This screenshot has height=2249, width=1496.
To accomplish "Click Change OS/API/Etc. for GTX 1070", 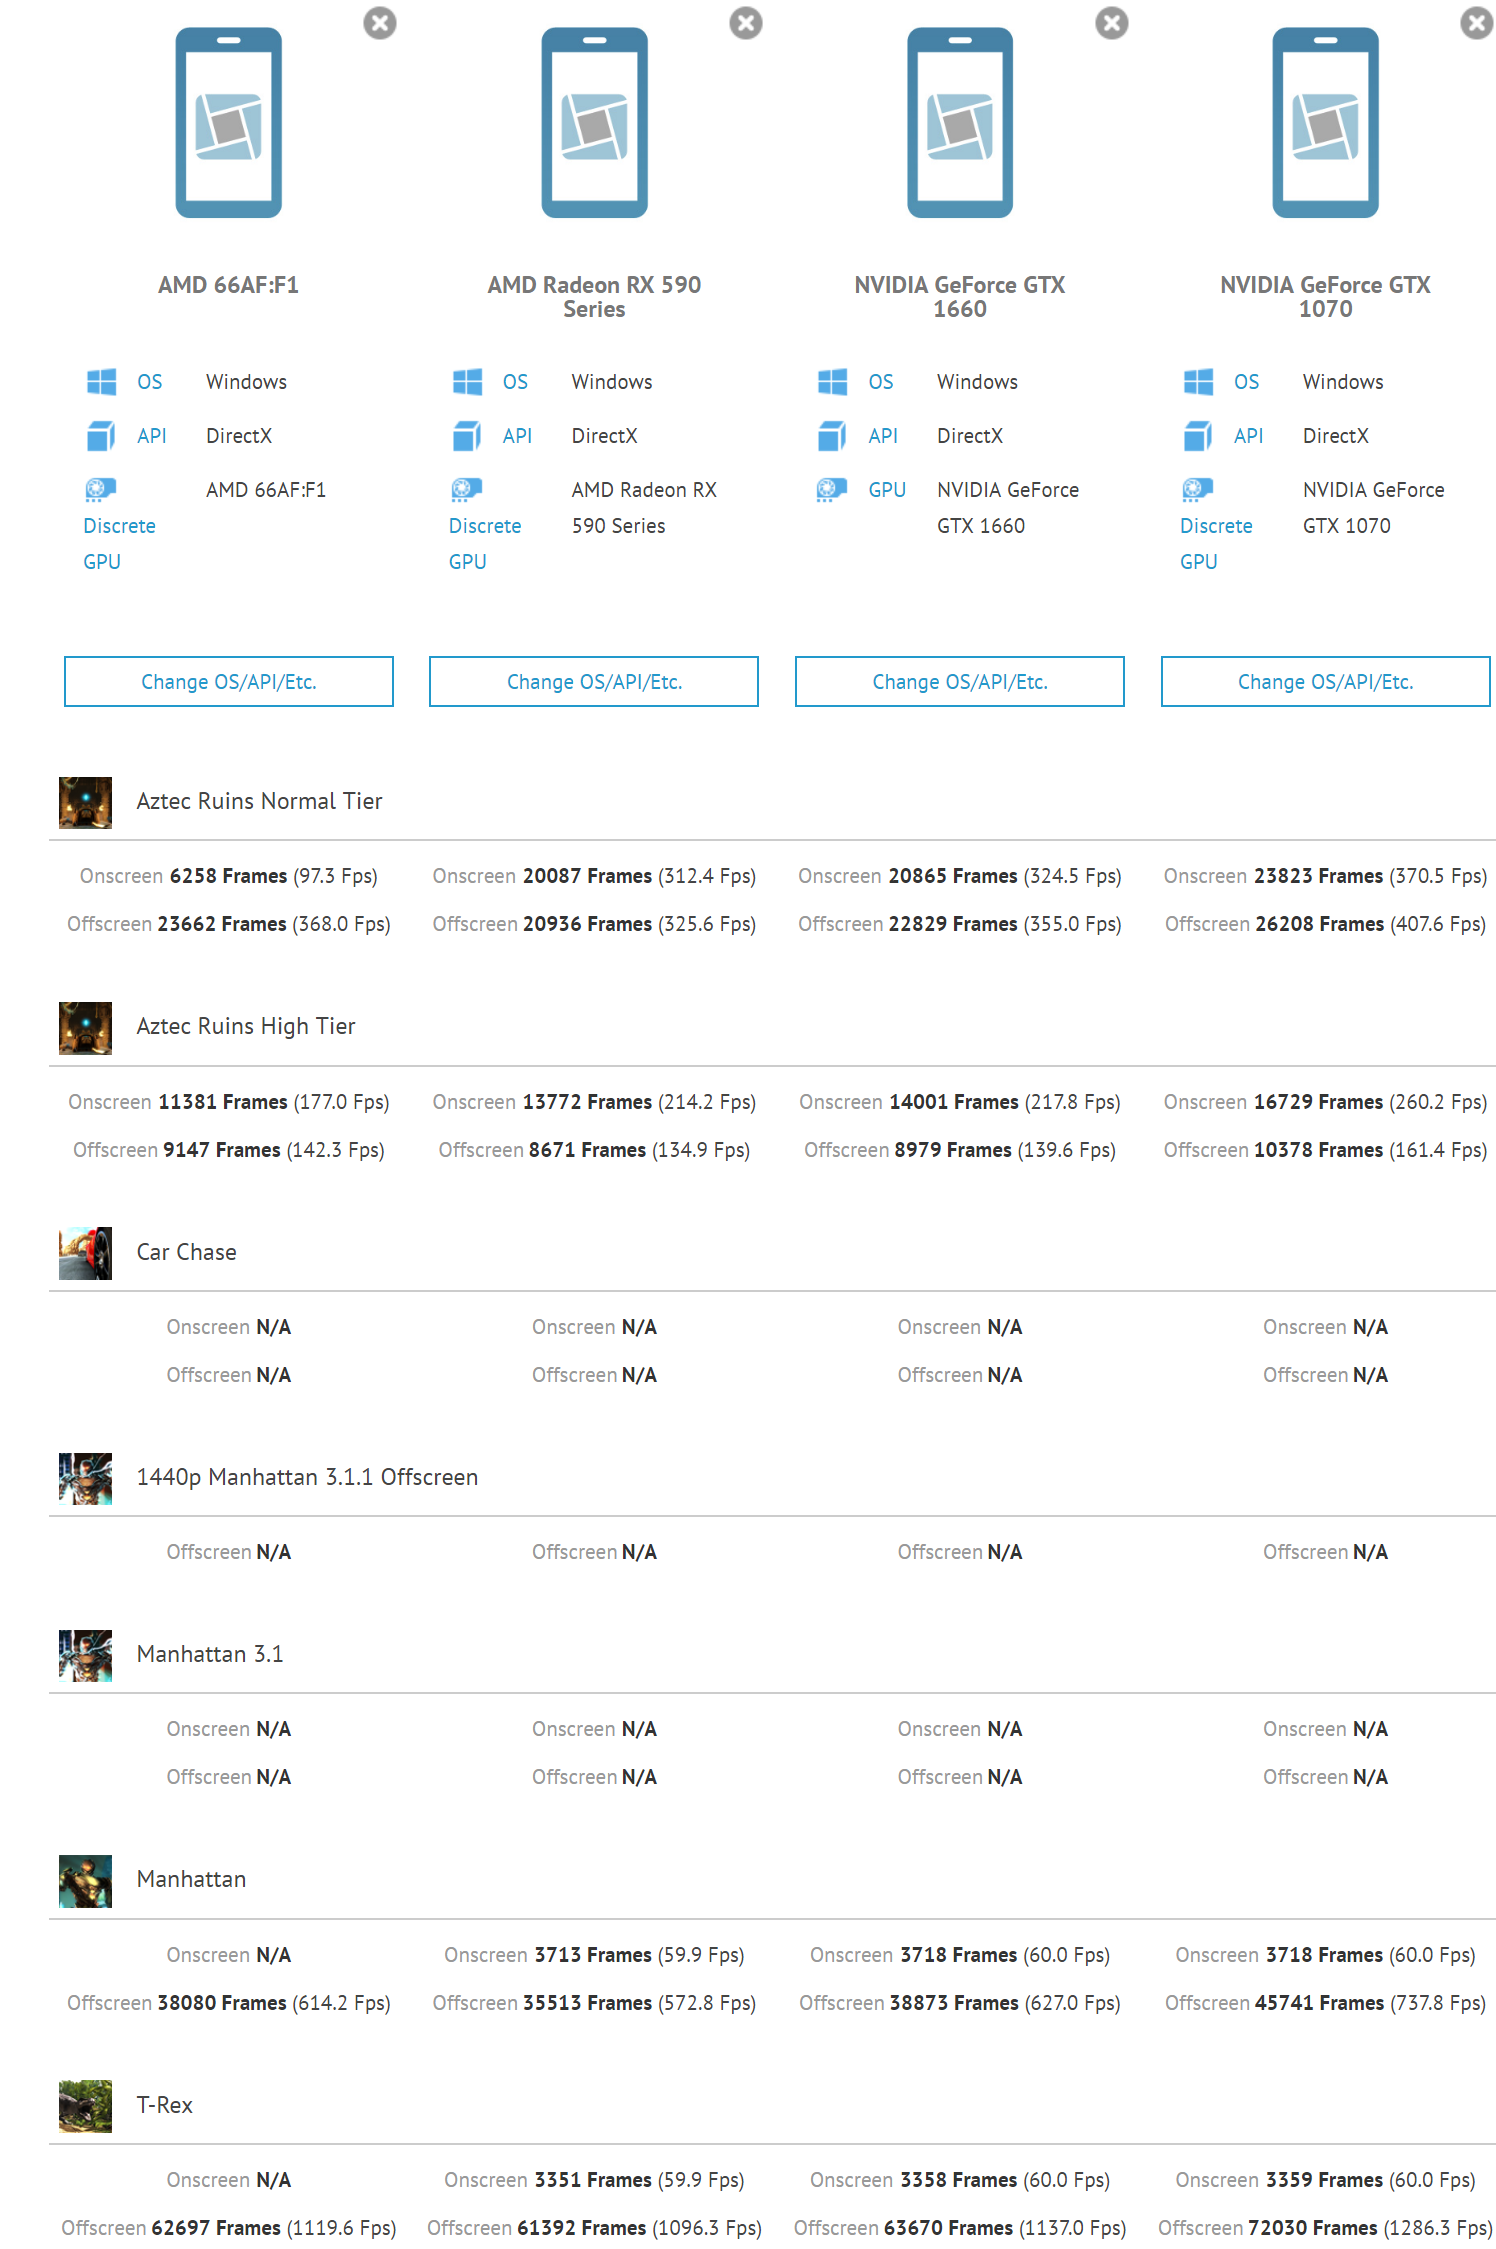I will [1326, 682].
